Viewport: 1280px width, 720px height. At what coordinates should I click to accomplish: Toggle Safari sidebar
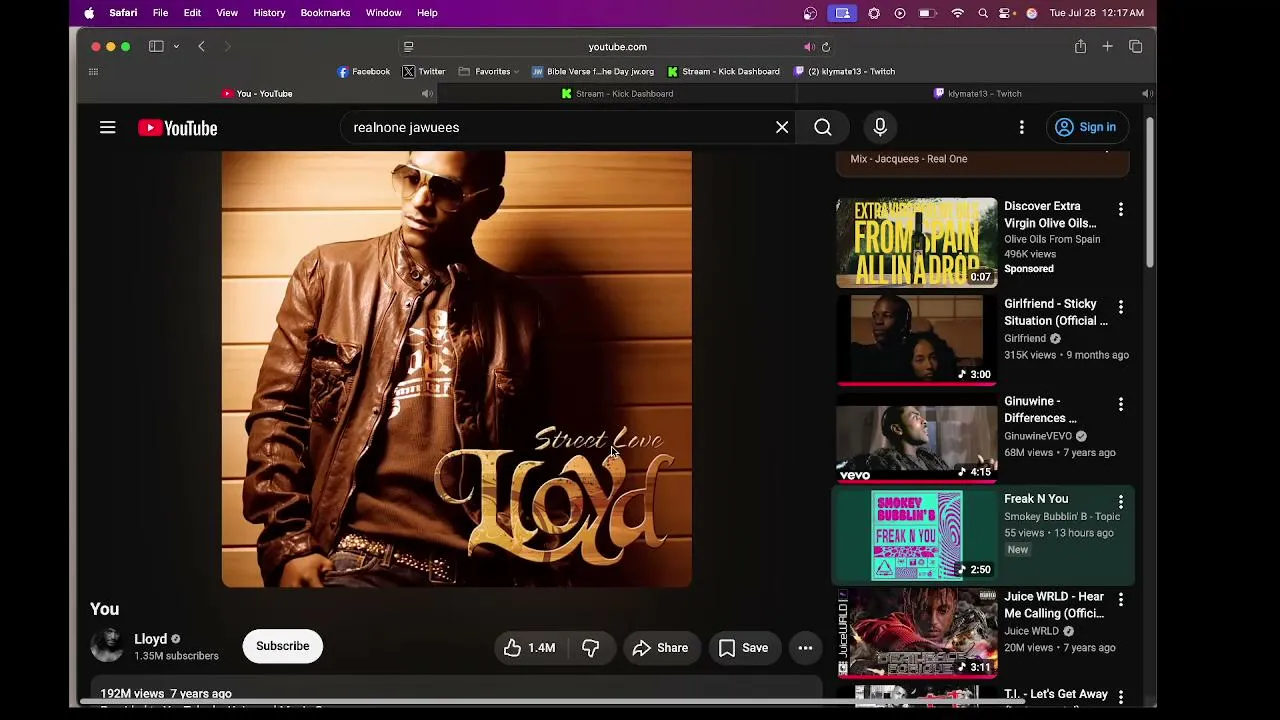pos(156,46)
